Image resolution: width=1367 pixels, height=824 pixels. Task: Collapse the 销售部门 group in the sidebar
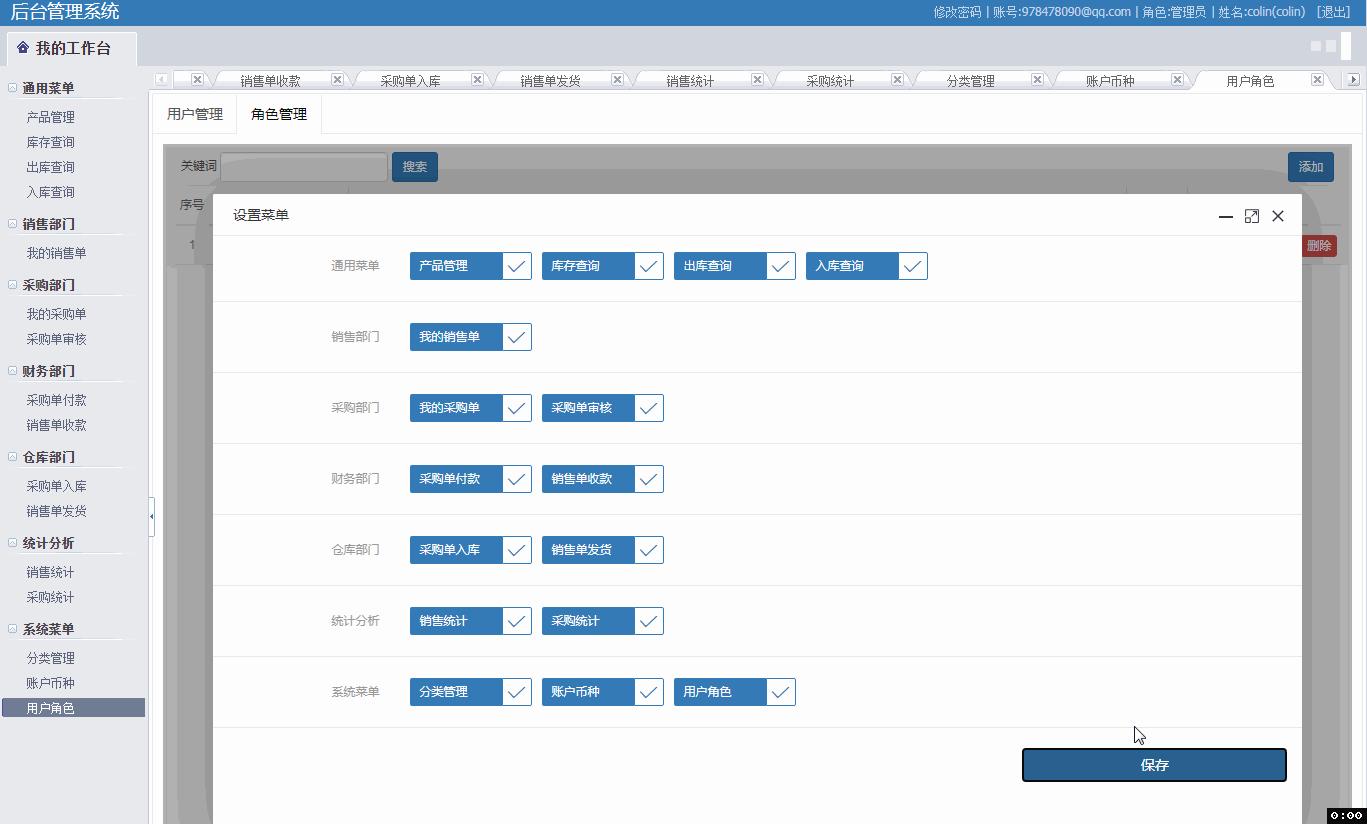(13, 224)
